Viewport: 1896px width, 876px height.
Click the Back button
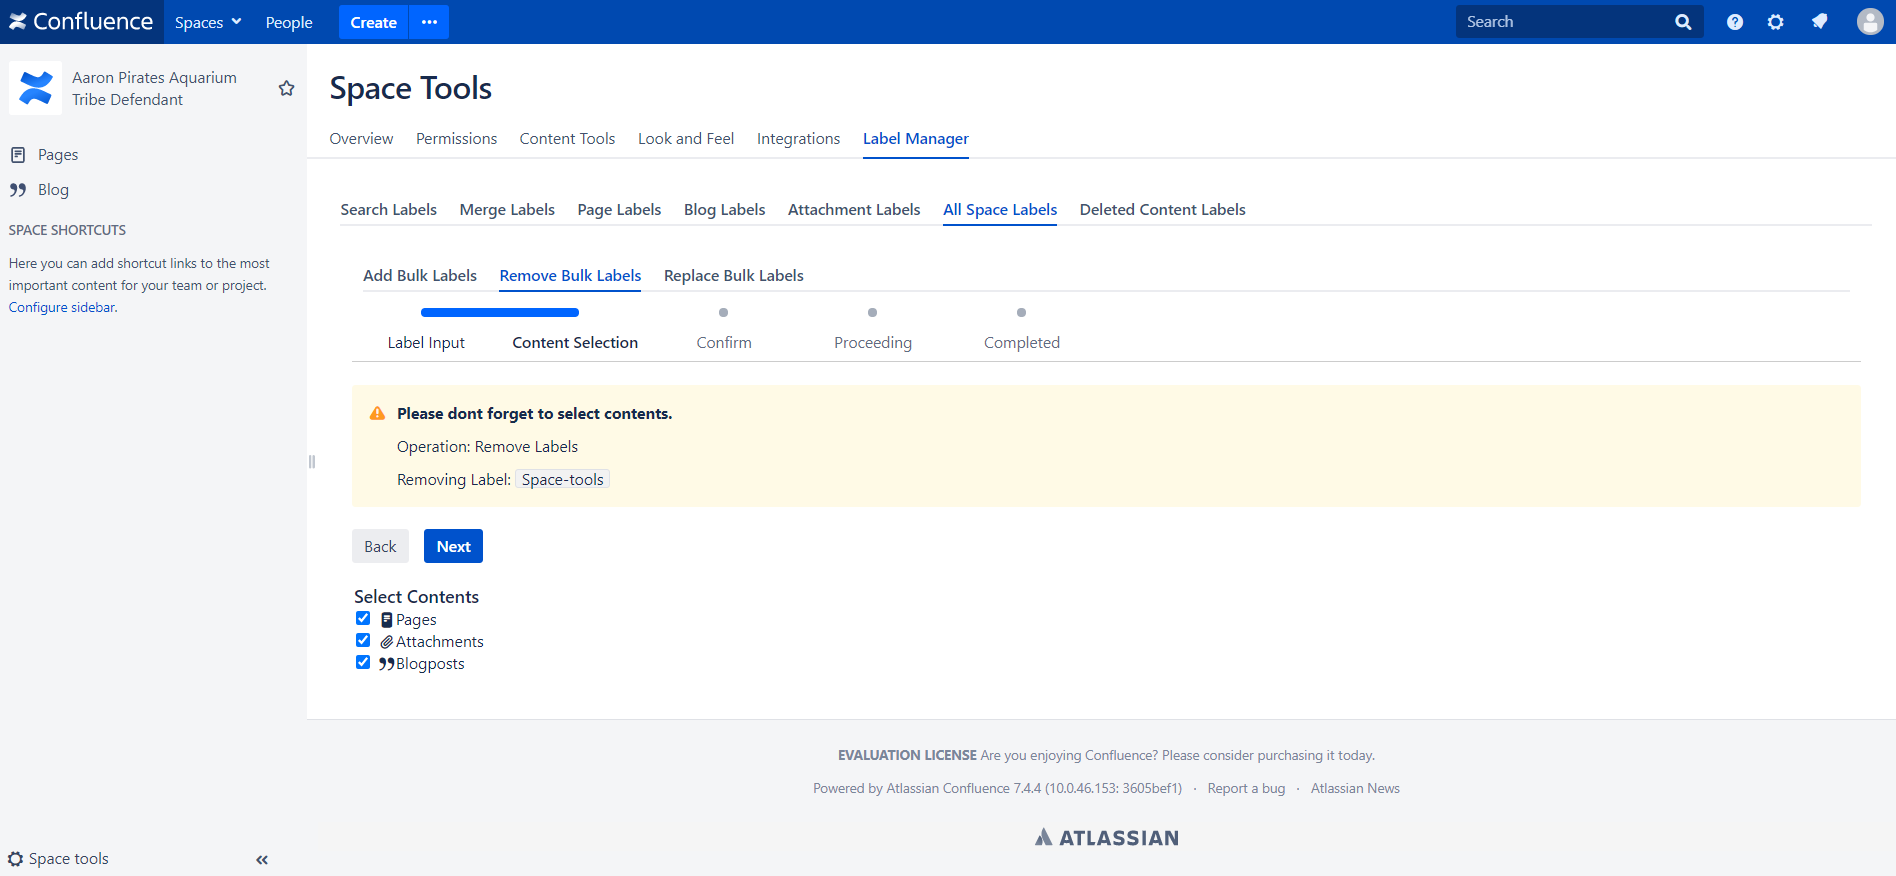[380, 546]
